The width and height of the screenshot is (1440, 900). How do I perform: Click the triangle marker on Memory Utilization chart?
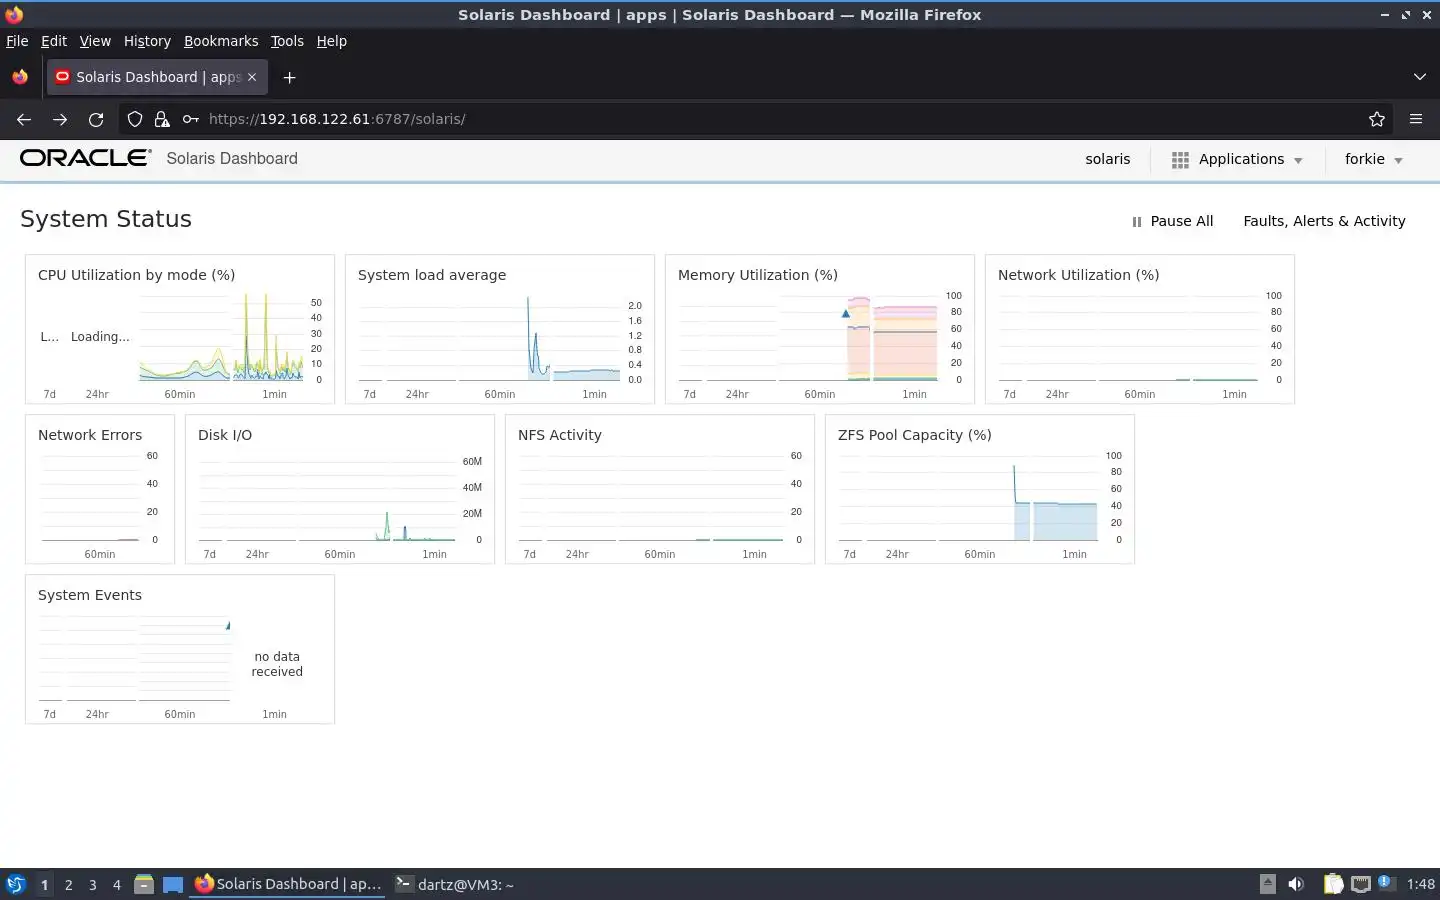pyautogui.click(x=846, y=313)
